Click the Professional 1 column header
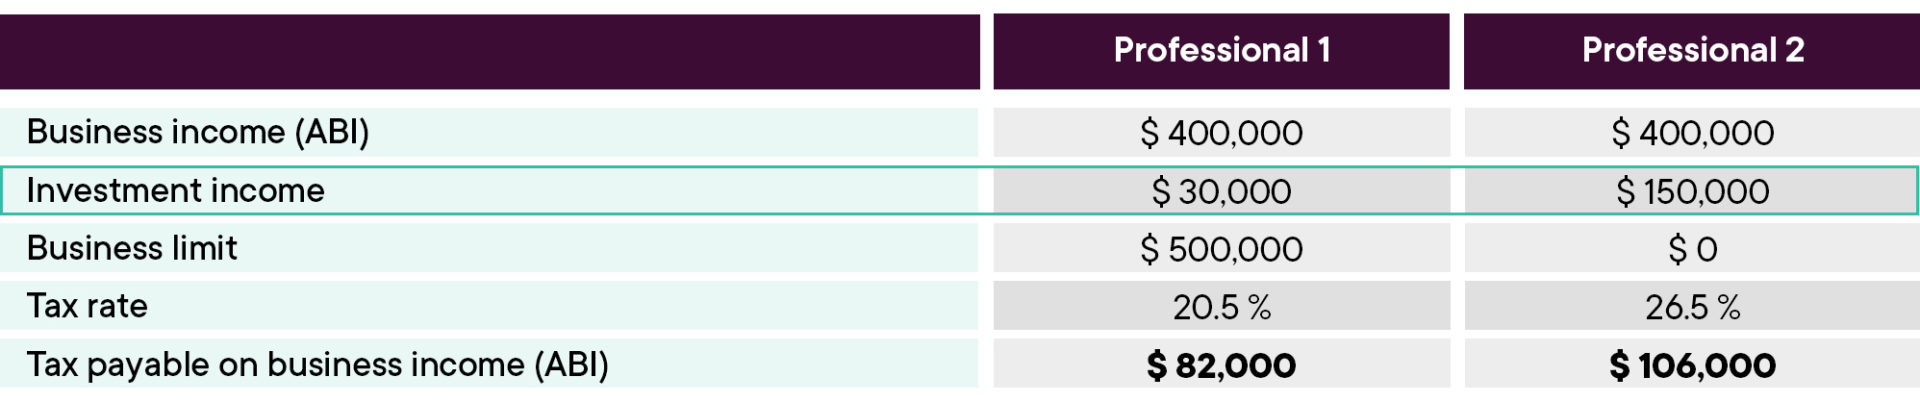The image size is (1920, 402). (x=1221, y=50)
